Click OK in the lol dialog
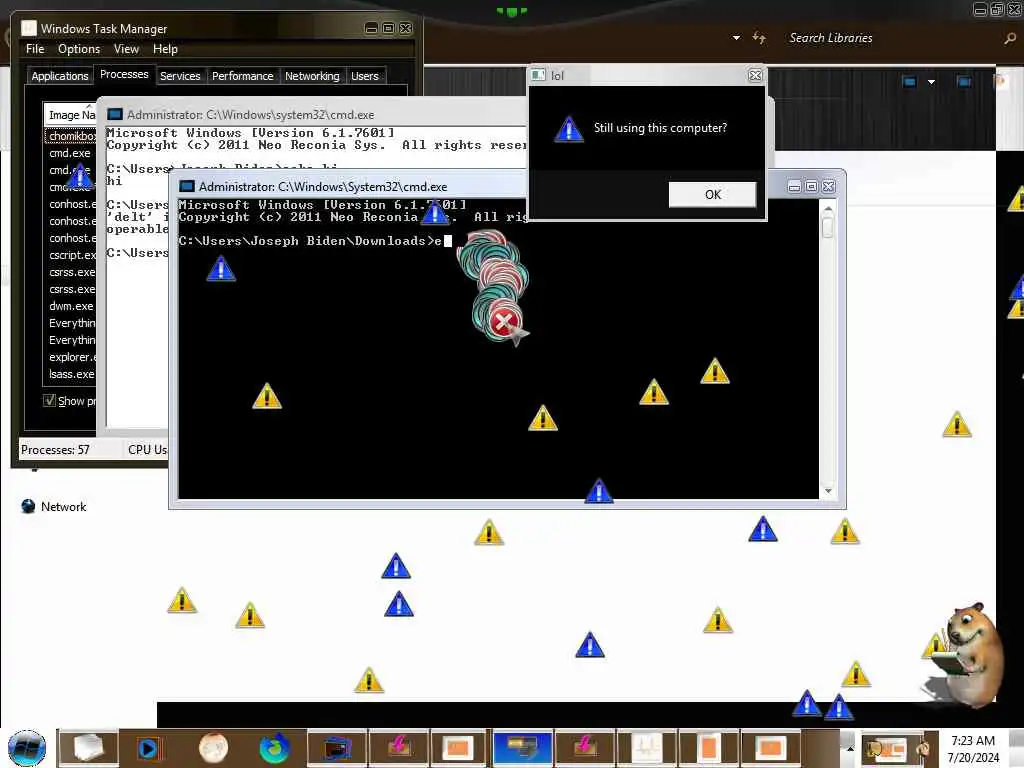 (712, 195)
